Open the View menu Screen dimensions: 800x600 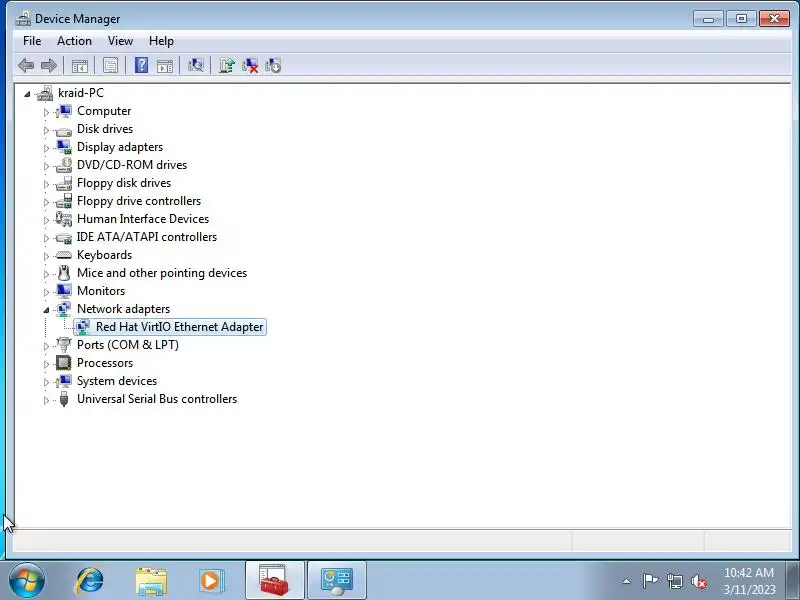120,41
